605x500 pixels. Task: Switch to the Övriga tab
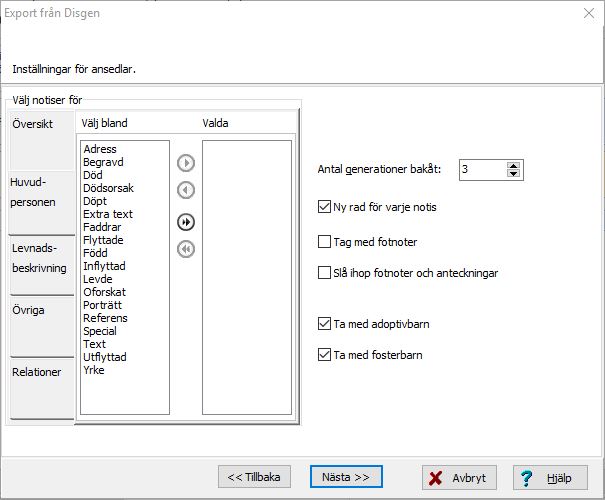41,327
